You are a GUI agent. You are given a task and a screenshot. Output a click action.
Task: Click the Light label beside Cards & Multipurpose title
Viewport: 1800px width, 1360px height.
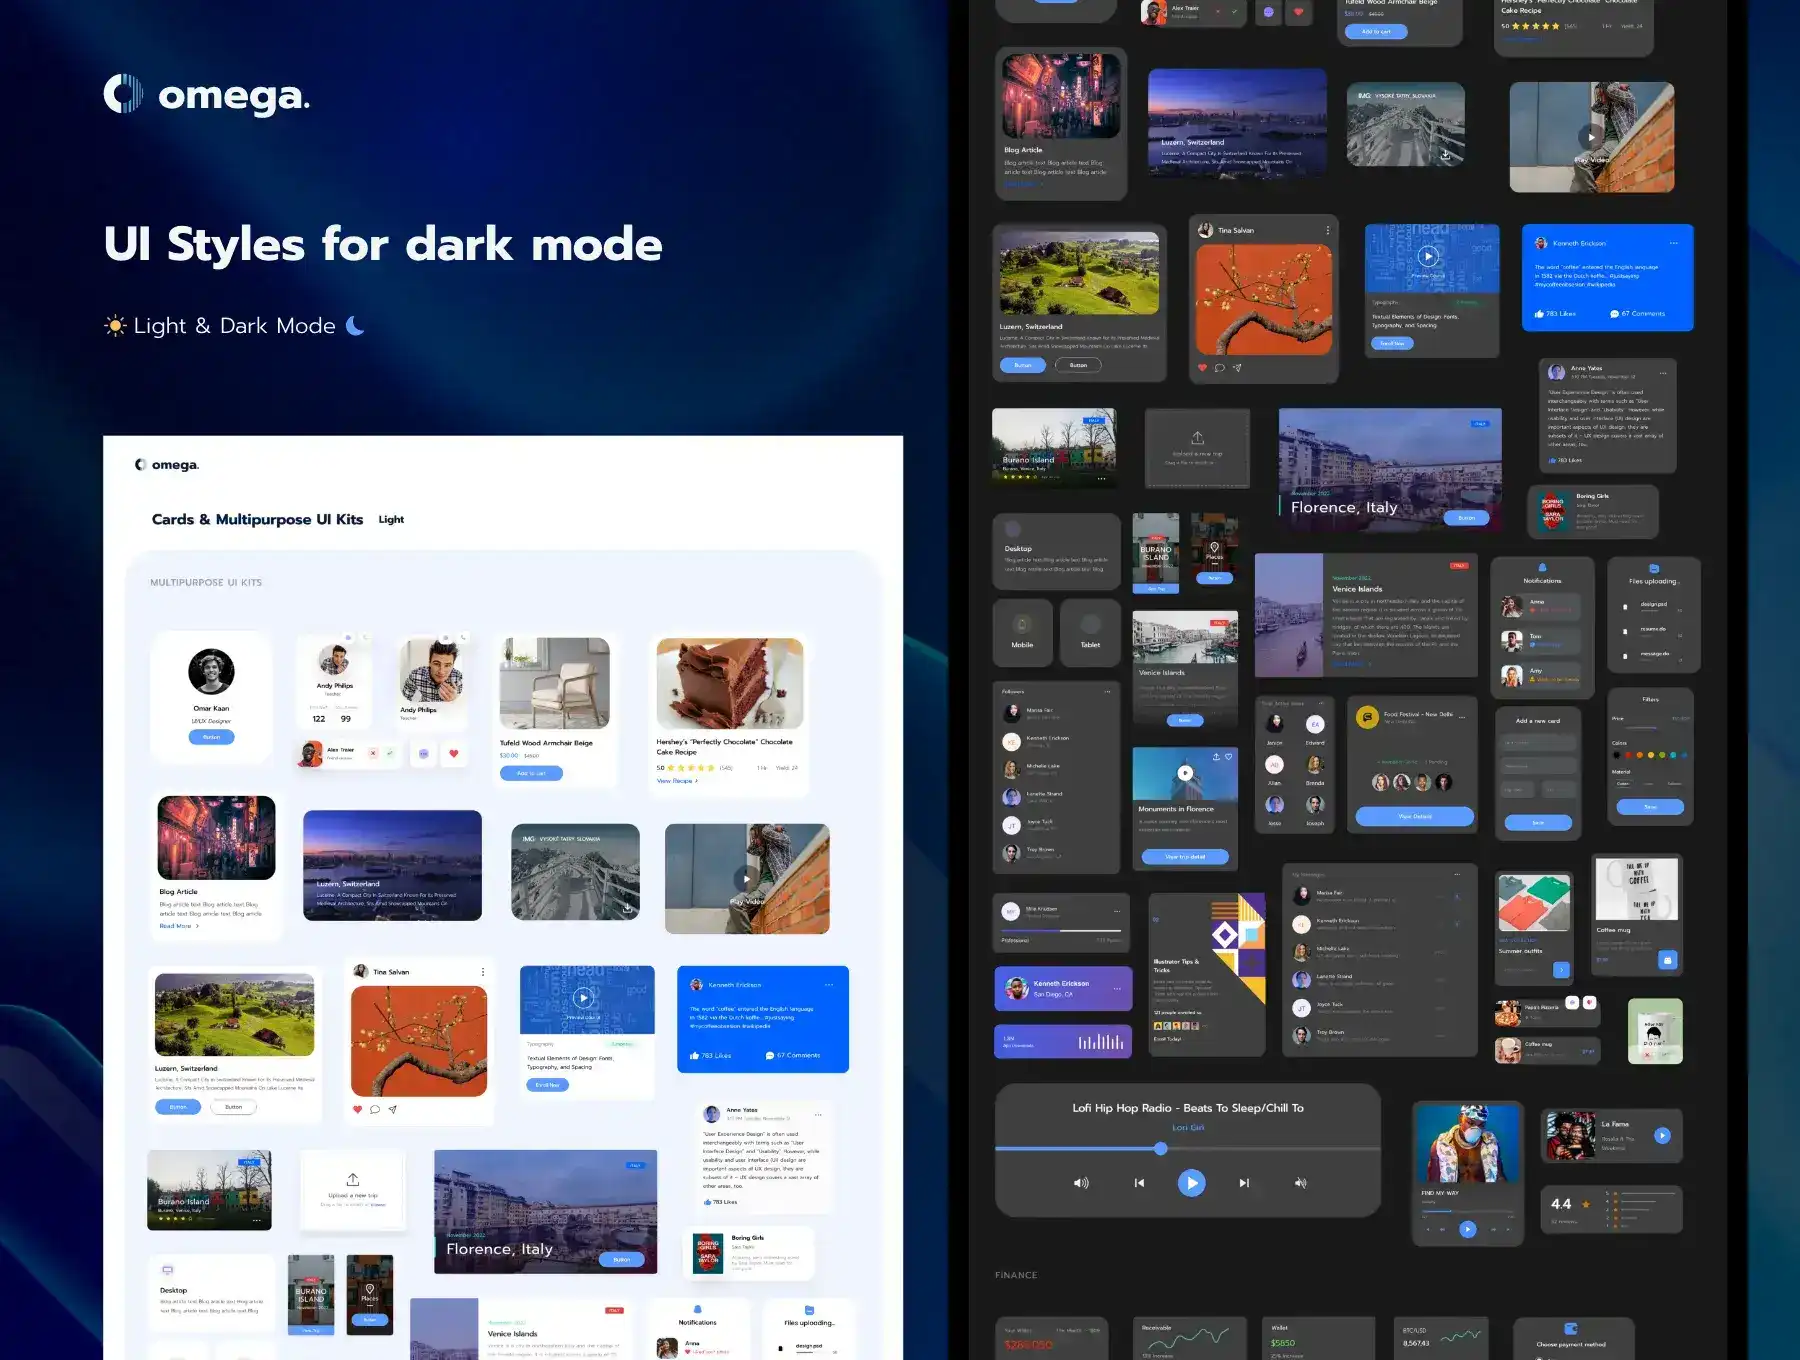[391, 520]
